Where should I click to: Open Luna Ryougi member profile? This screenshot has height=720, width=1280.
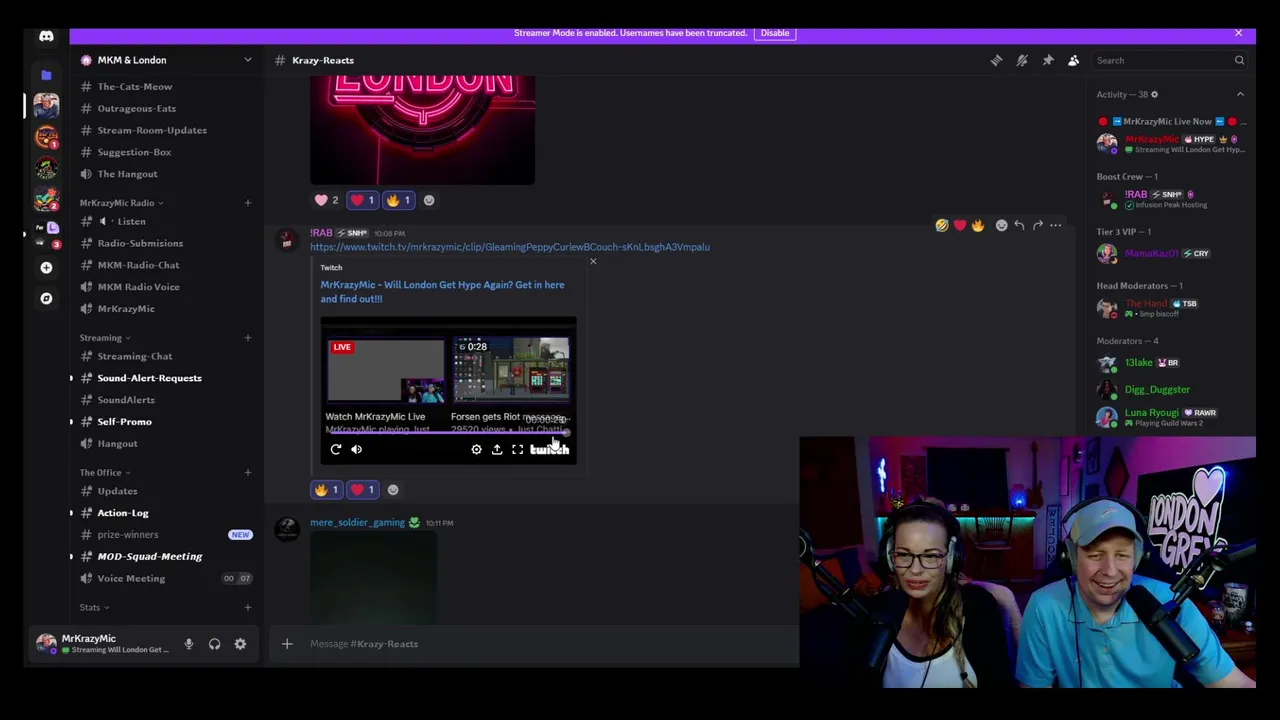[x=1170, y=417]
